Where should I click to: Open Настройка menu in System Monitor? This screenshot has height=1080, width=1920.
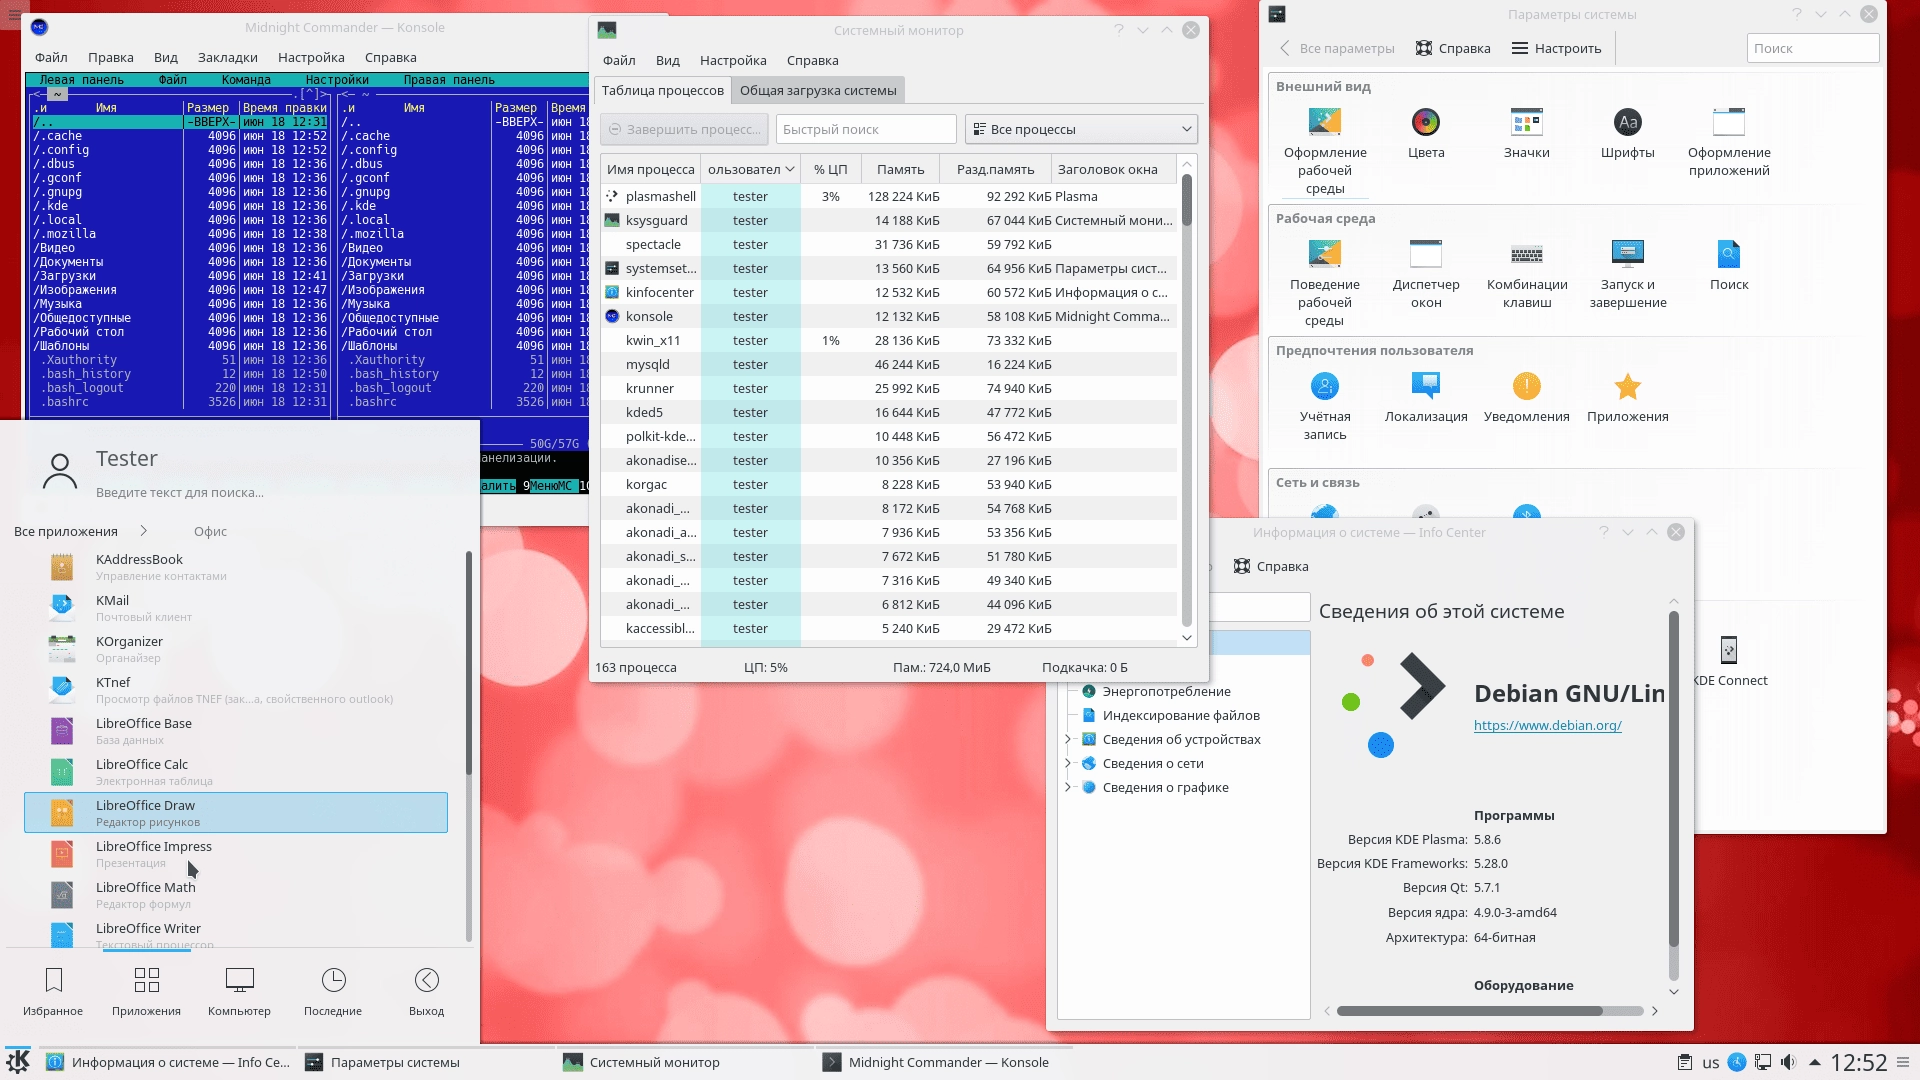[733, 60]
